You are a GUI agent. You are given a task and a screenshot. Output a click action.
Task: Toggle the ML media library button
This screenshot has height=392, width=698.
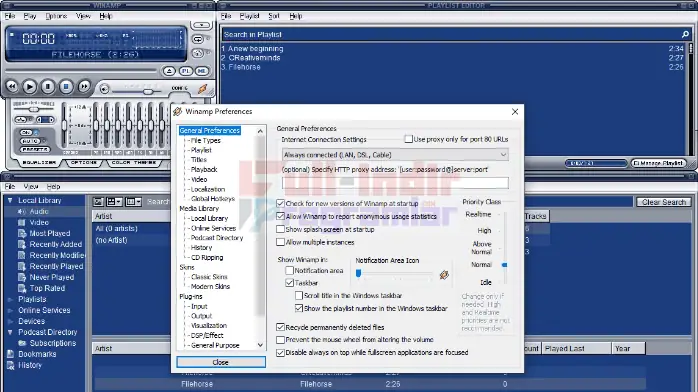click(x=202, y=71)
